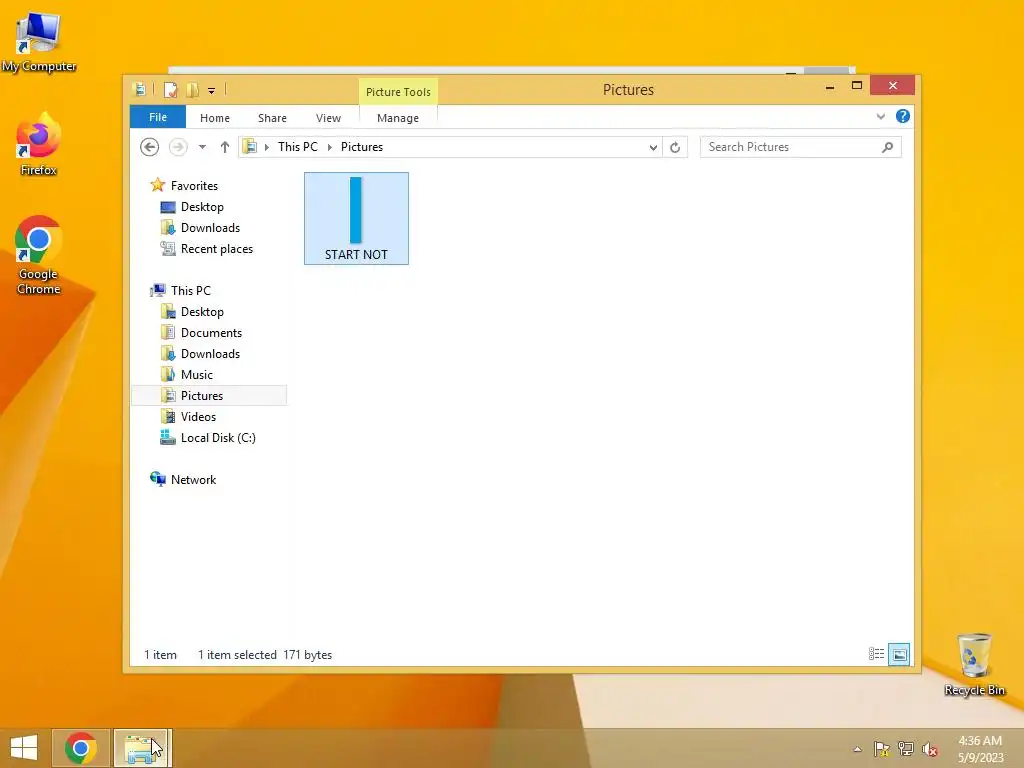The width and height of the screenshot is (1024, 768).
Task: Expand the chevron before Pictures in the address bar
Action: 329,147
